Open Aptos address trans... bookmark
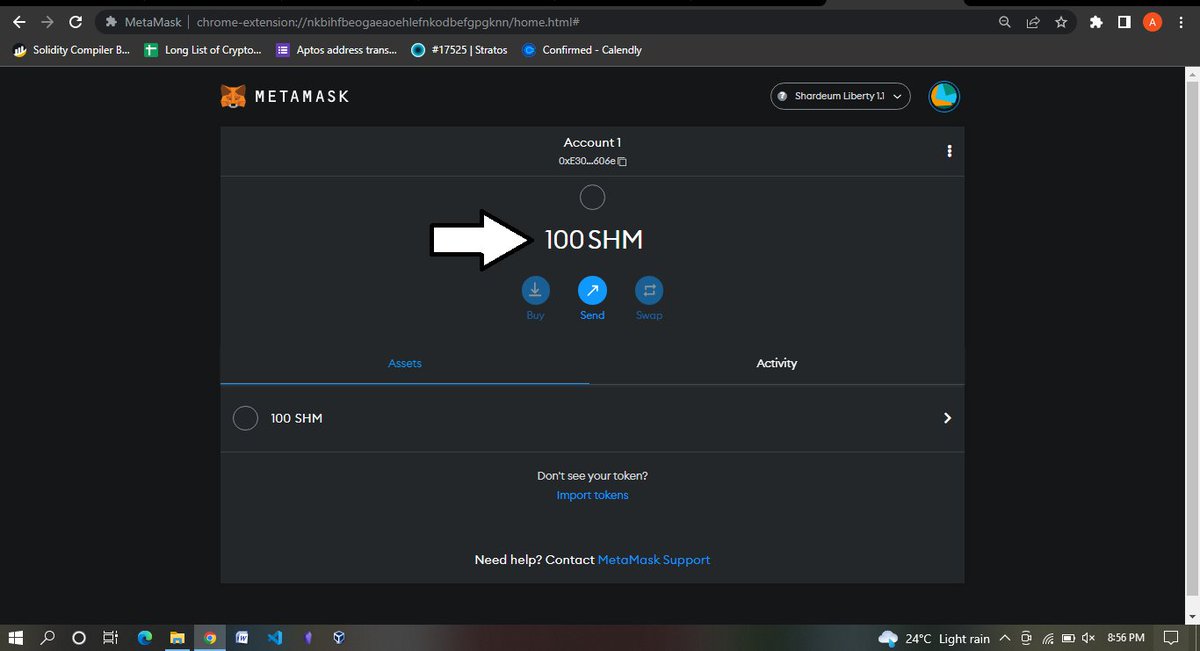The image size is (1200, 651). point(336,50)
